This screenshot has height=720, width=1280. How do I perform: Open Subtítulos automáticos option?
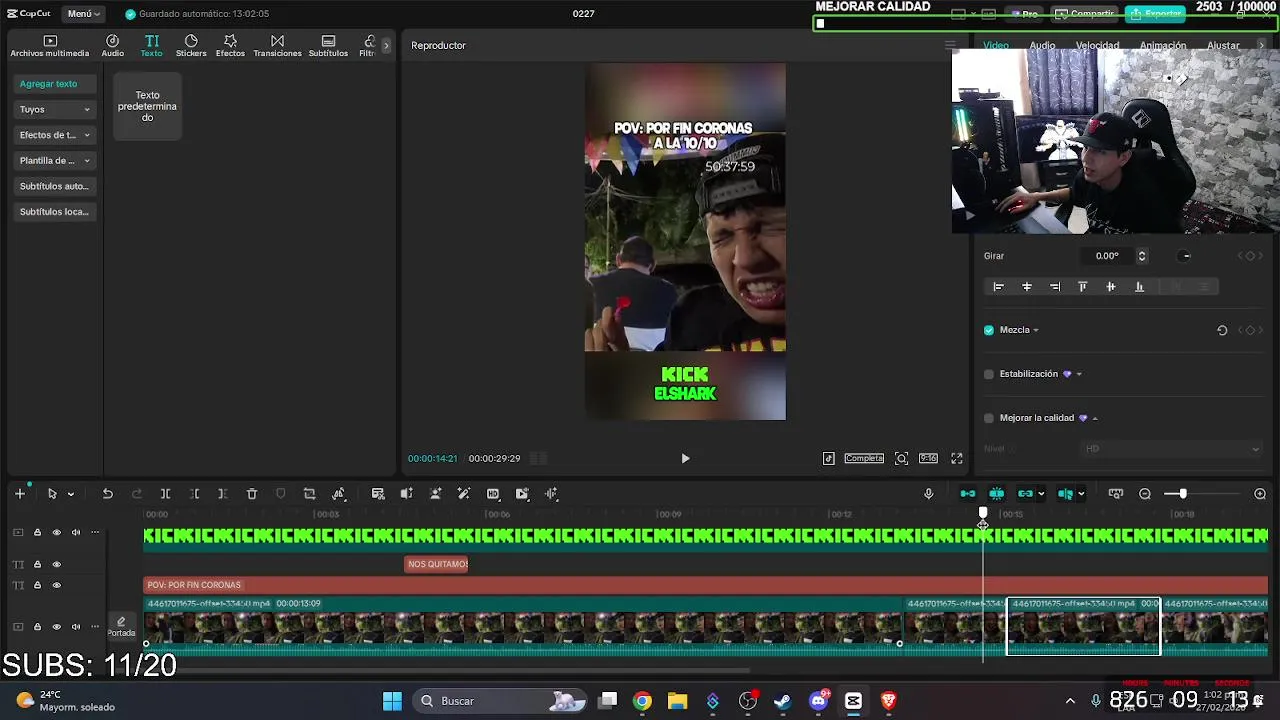(x=55, y=186)
